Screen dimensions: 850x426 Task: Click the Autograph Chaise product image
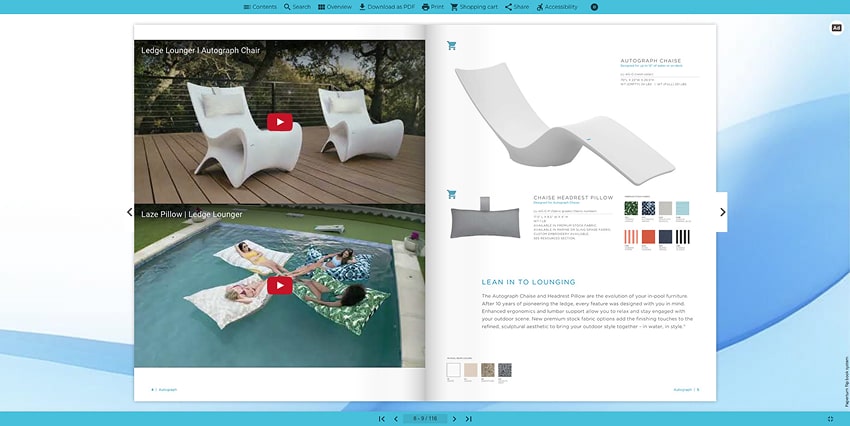(x=564, y=123)
